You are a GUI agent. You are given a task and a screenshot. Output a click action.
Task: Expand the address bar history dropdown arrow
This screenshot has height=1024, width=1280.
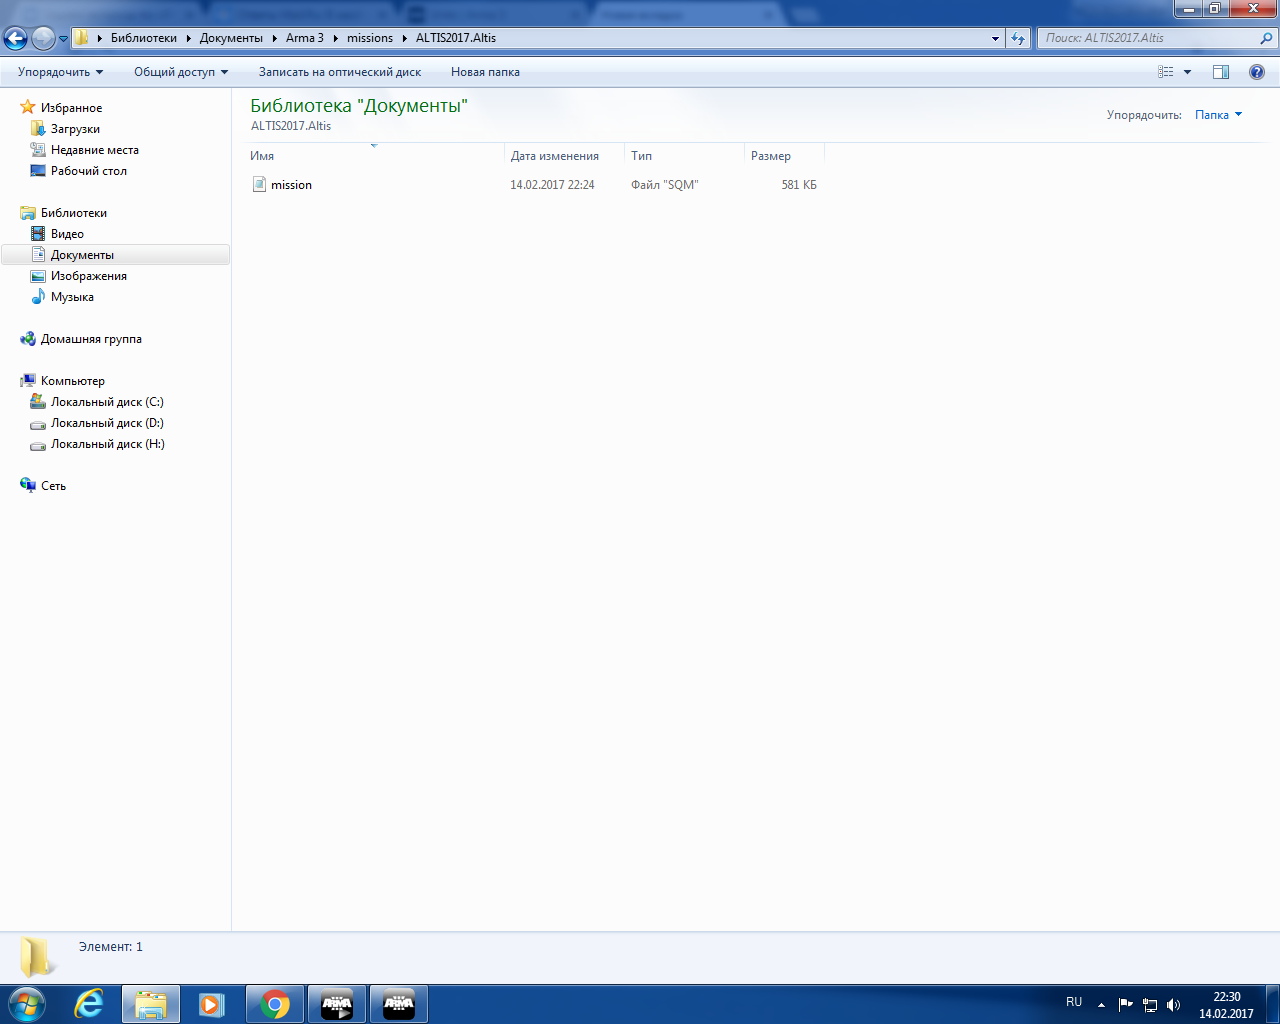tap(995, 38)
